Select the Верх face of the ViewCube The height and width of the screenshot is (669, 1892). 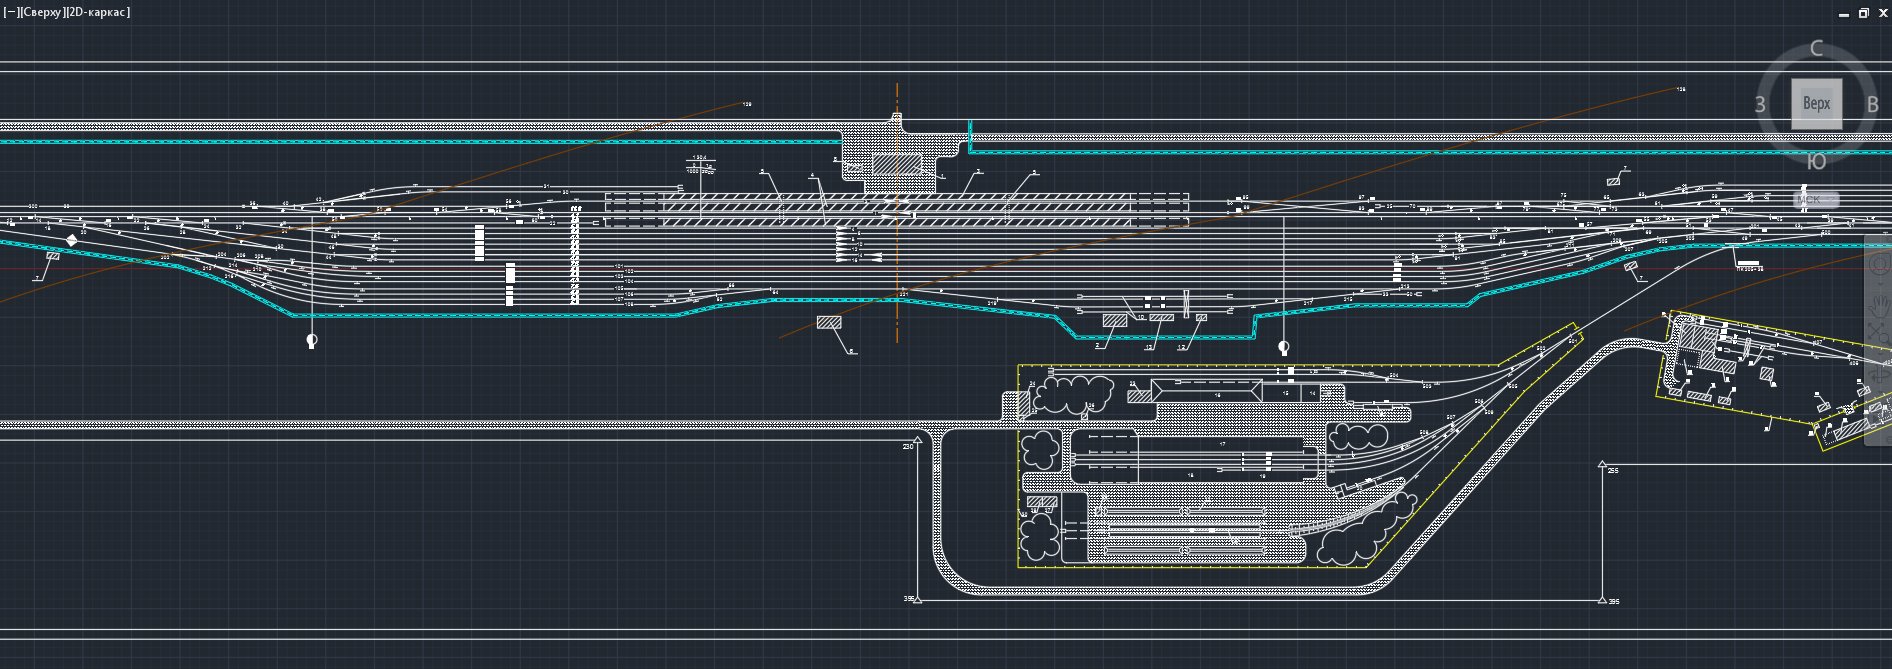[x=1816, y=103]
